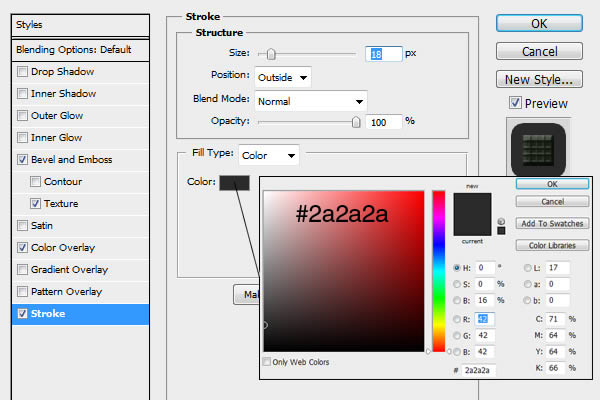
Task: Select the L lightness radio button
Action: point(527,268)
